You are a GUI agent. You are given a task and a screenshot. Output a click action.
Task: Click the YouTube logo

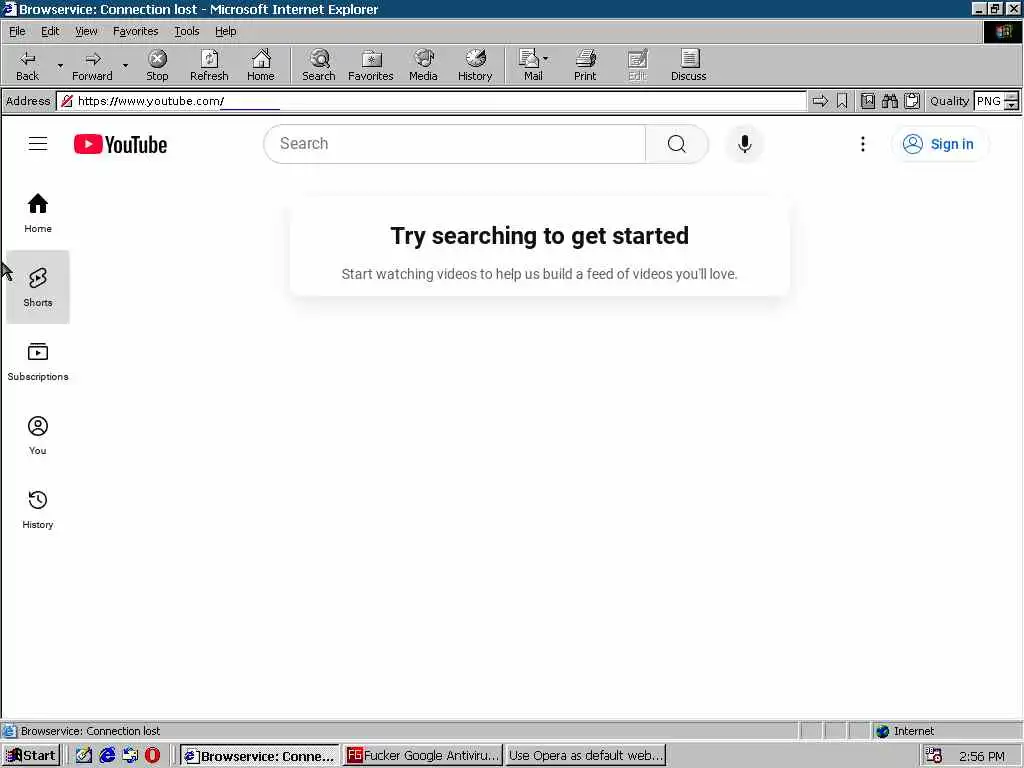(x=120, y=144)
